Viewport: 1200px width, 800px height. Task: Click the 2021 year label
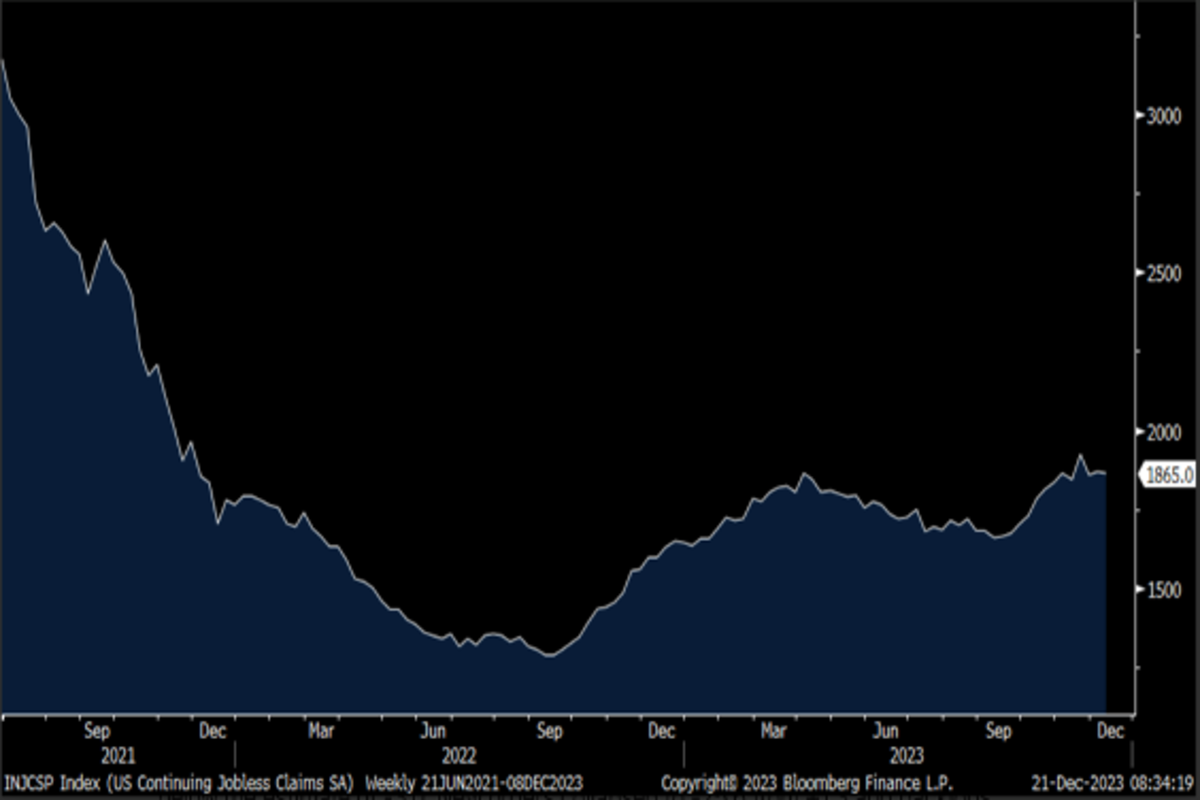pos(118,755)
